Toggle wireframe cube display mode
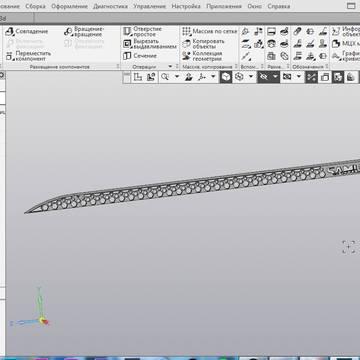The image size is (360, 360). coord(239,77)
